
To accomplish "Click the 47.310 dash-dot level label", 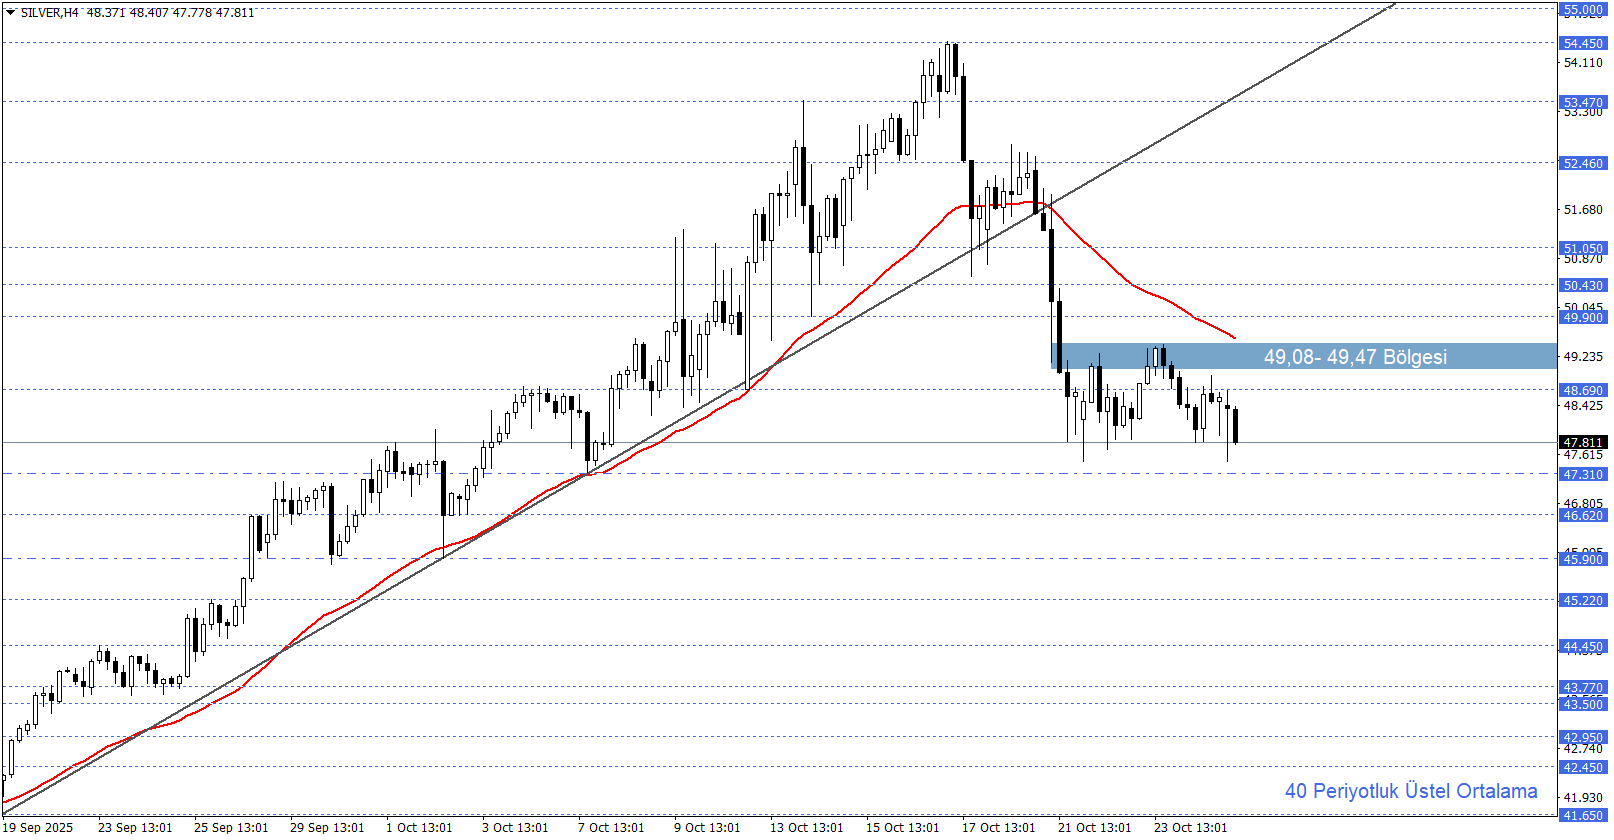I will coord(1583,474).
